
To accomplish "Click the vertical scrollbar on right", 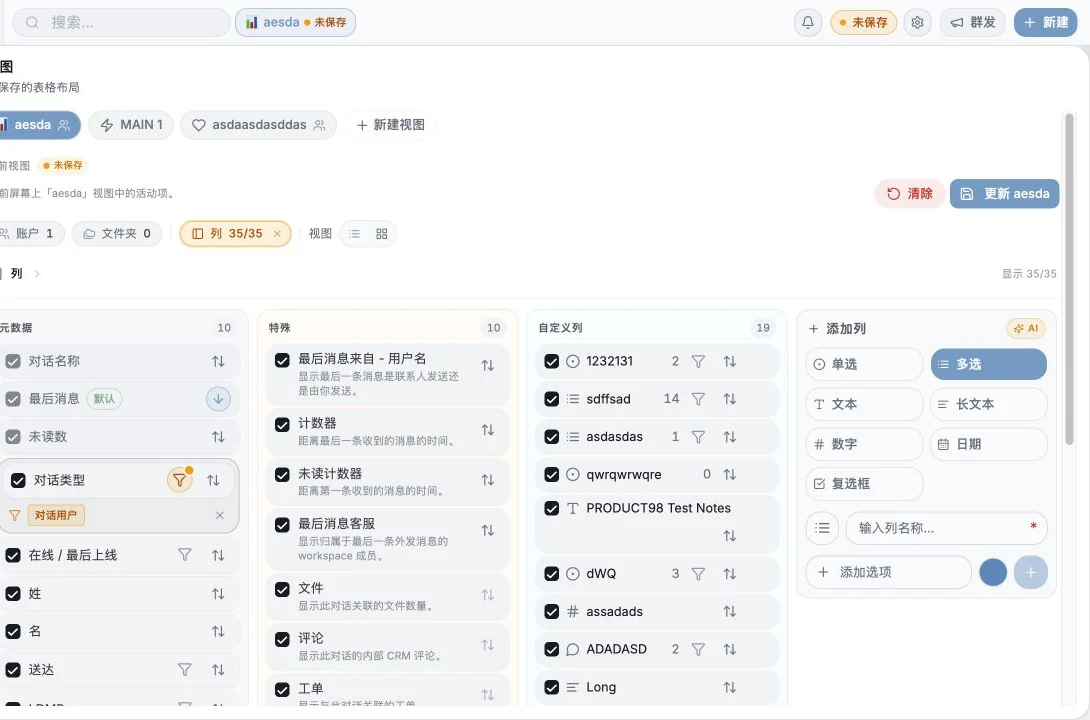I will [1069, 278].
